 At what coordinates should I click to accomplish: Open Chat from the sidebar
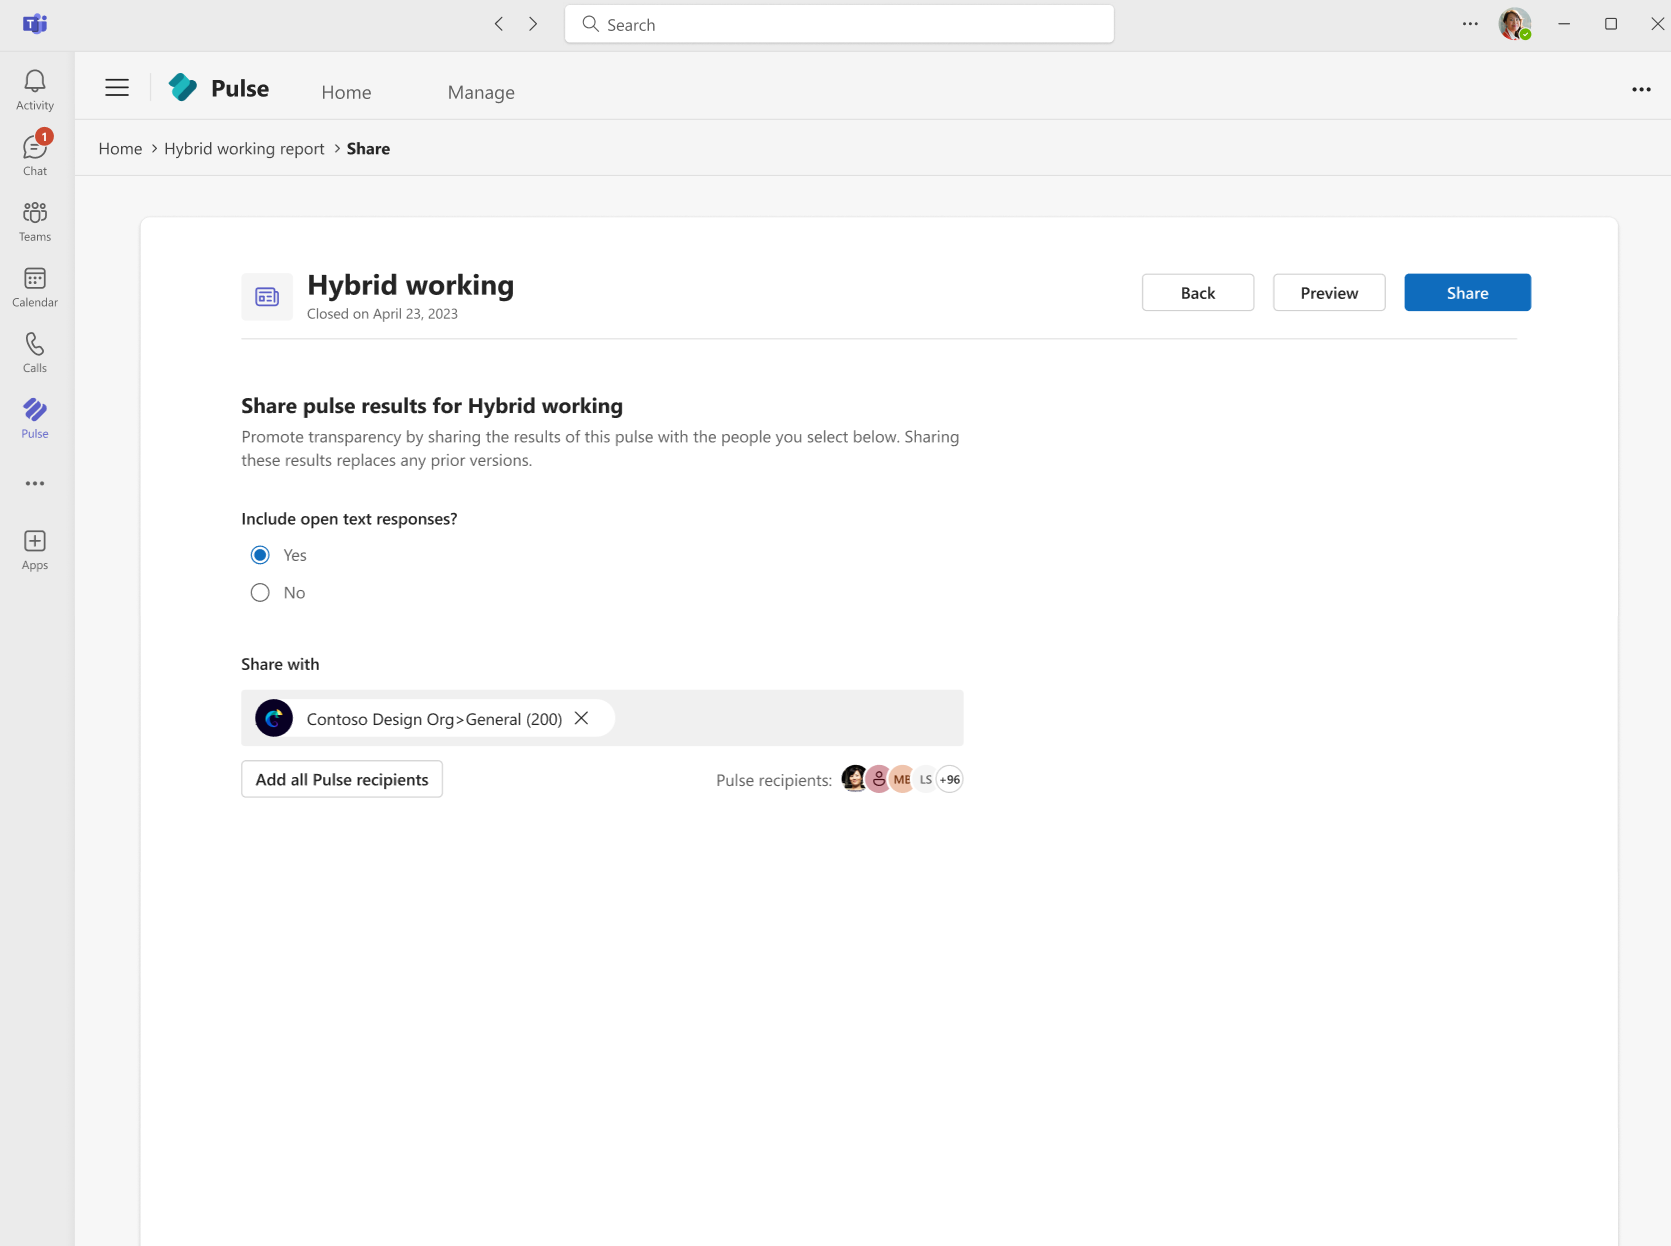(x=34, y=152)
